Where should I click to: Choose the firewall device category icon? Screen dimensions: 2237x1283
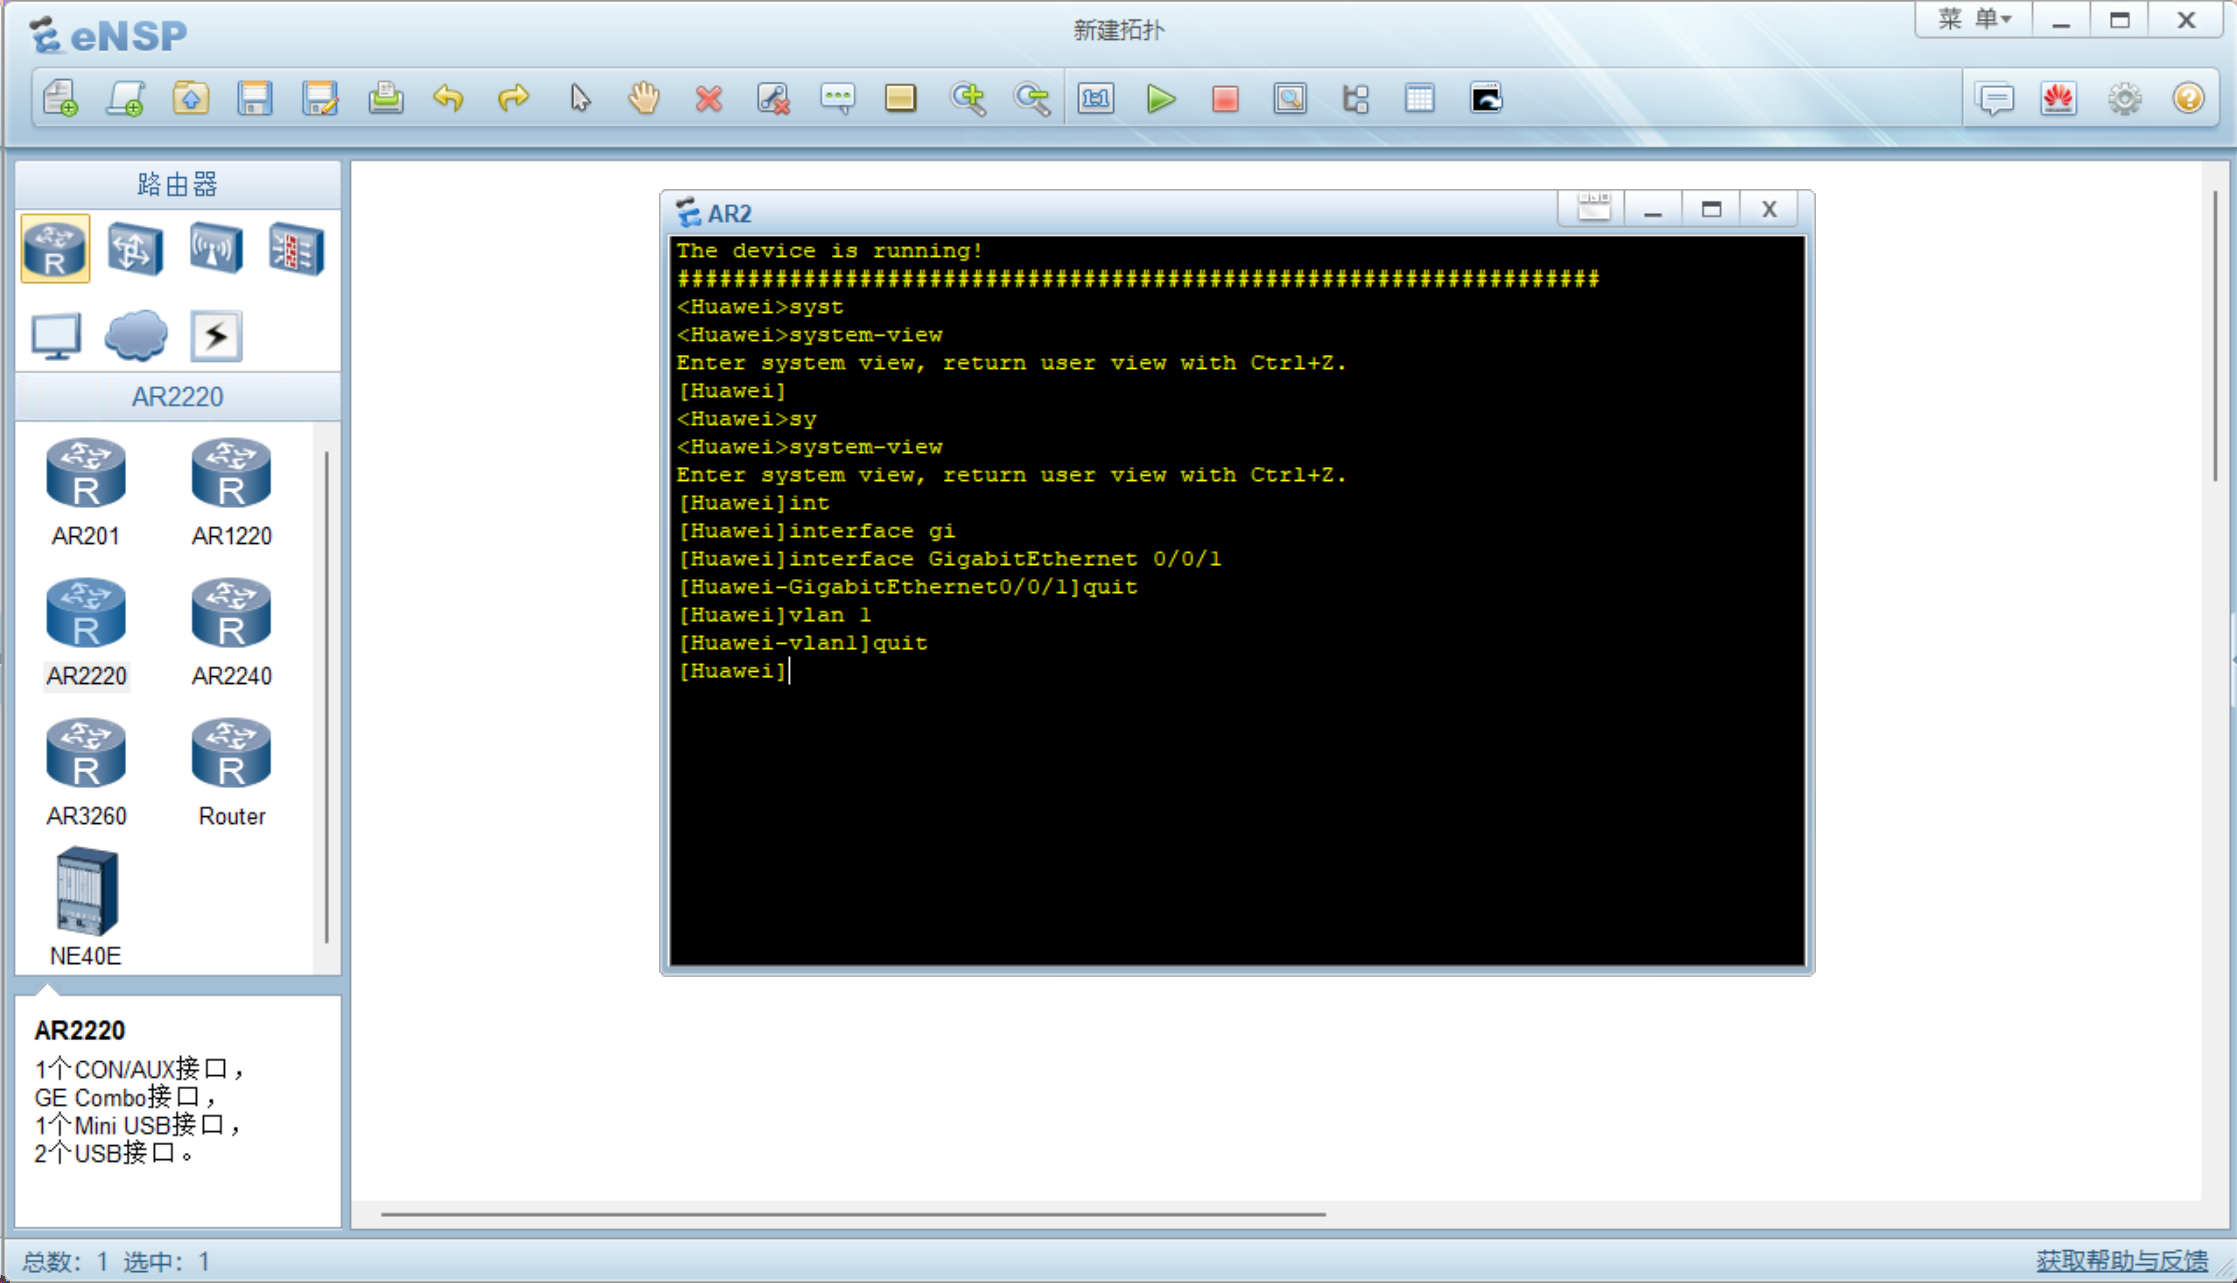pos(295,249)
